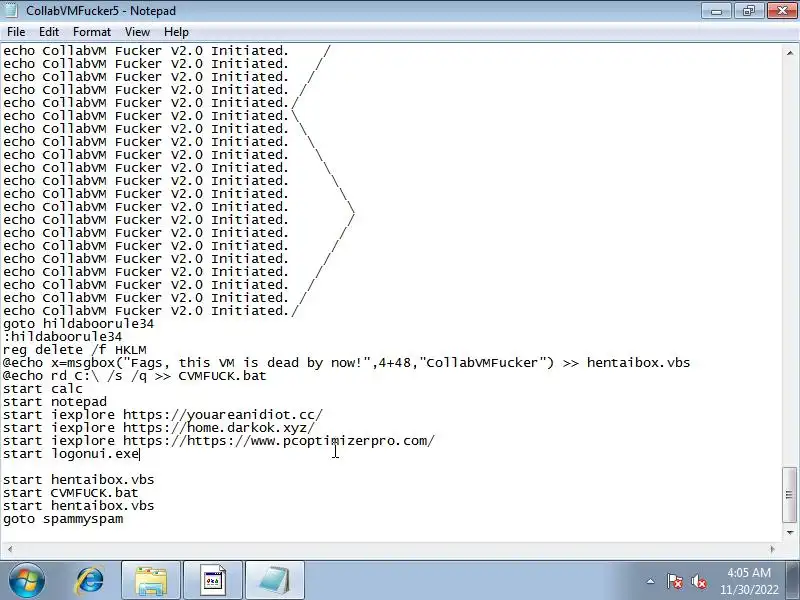Click the horizontal scrollbar right arrow

tap(772, 549)
